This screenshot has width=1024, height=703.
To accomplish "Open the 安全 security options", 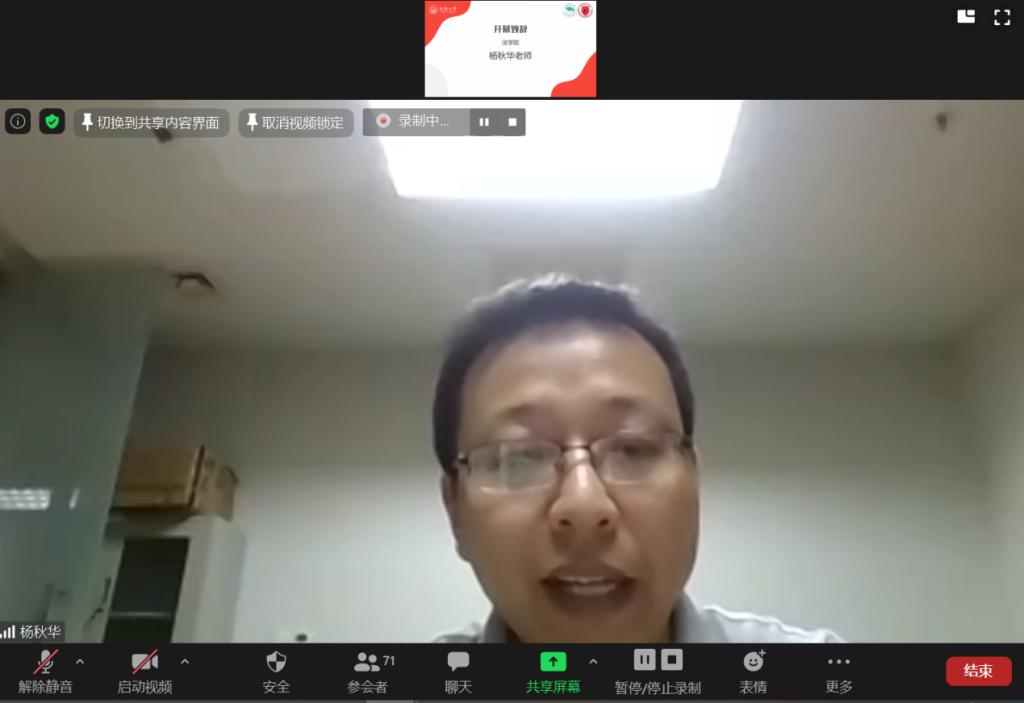I will (276, 671).
